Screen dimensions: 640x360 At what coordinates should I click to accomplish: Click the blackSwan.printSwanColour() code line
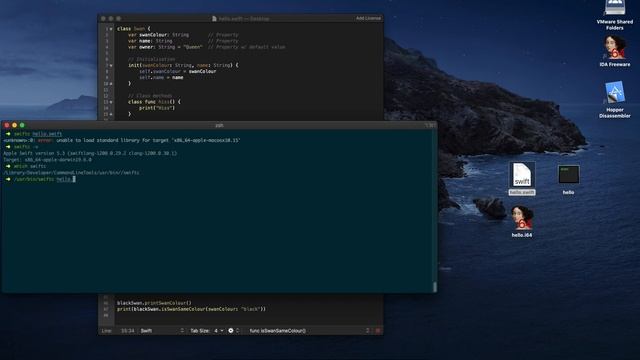[154, 303]
